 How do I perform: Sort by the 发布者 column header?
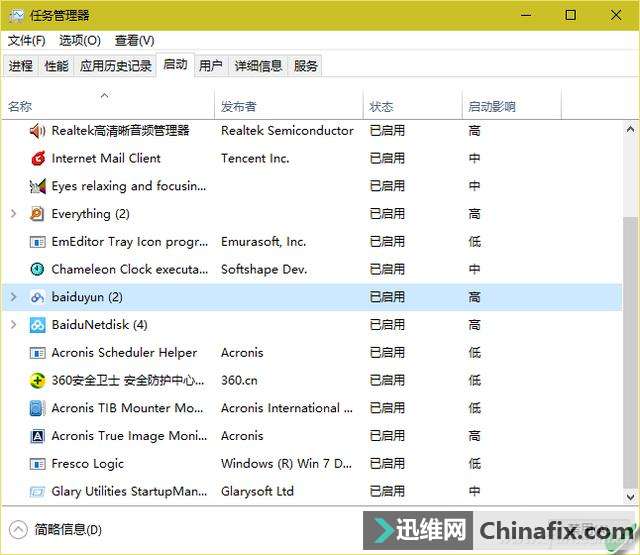tap(289, 106)
